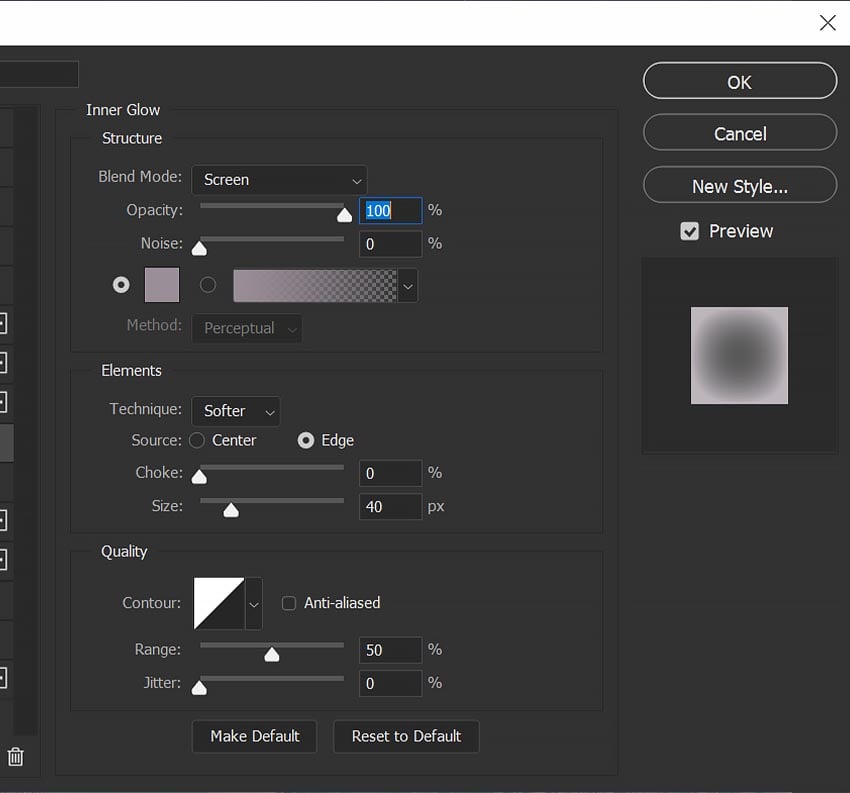Viewport: 850px width, 793px height.
Task: Select the gradient glow radio button
Action: 208,285
